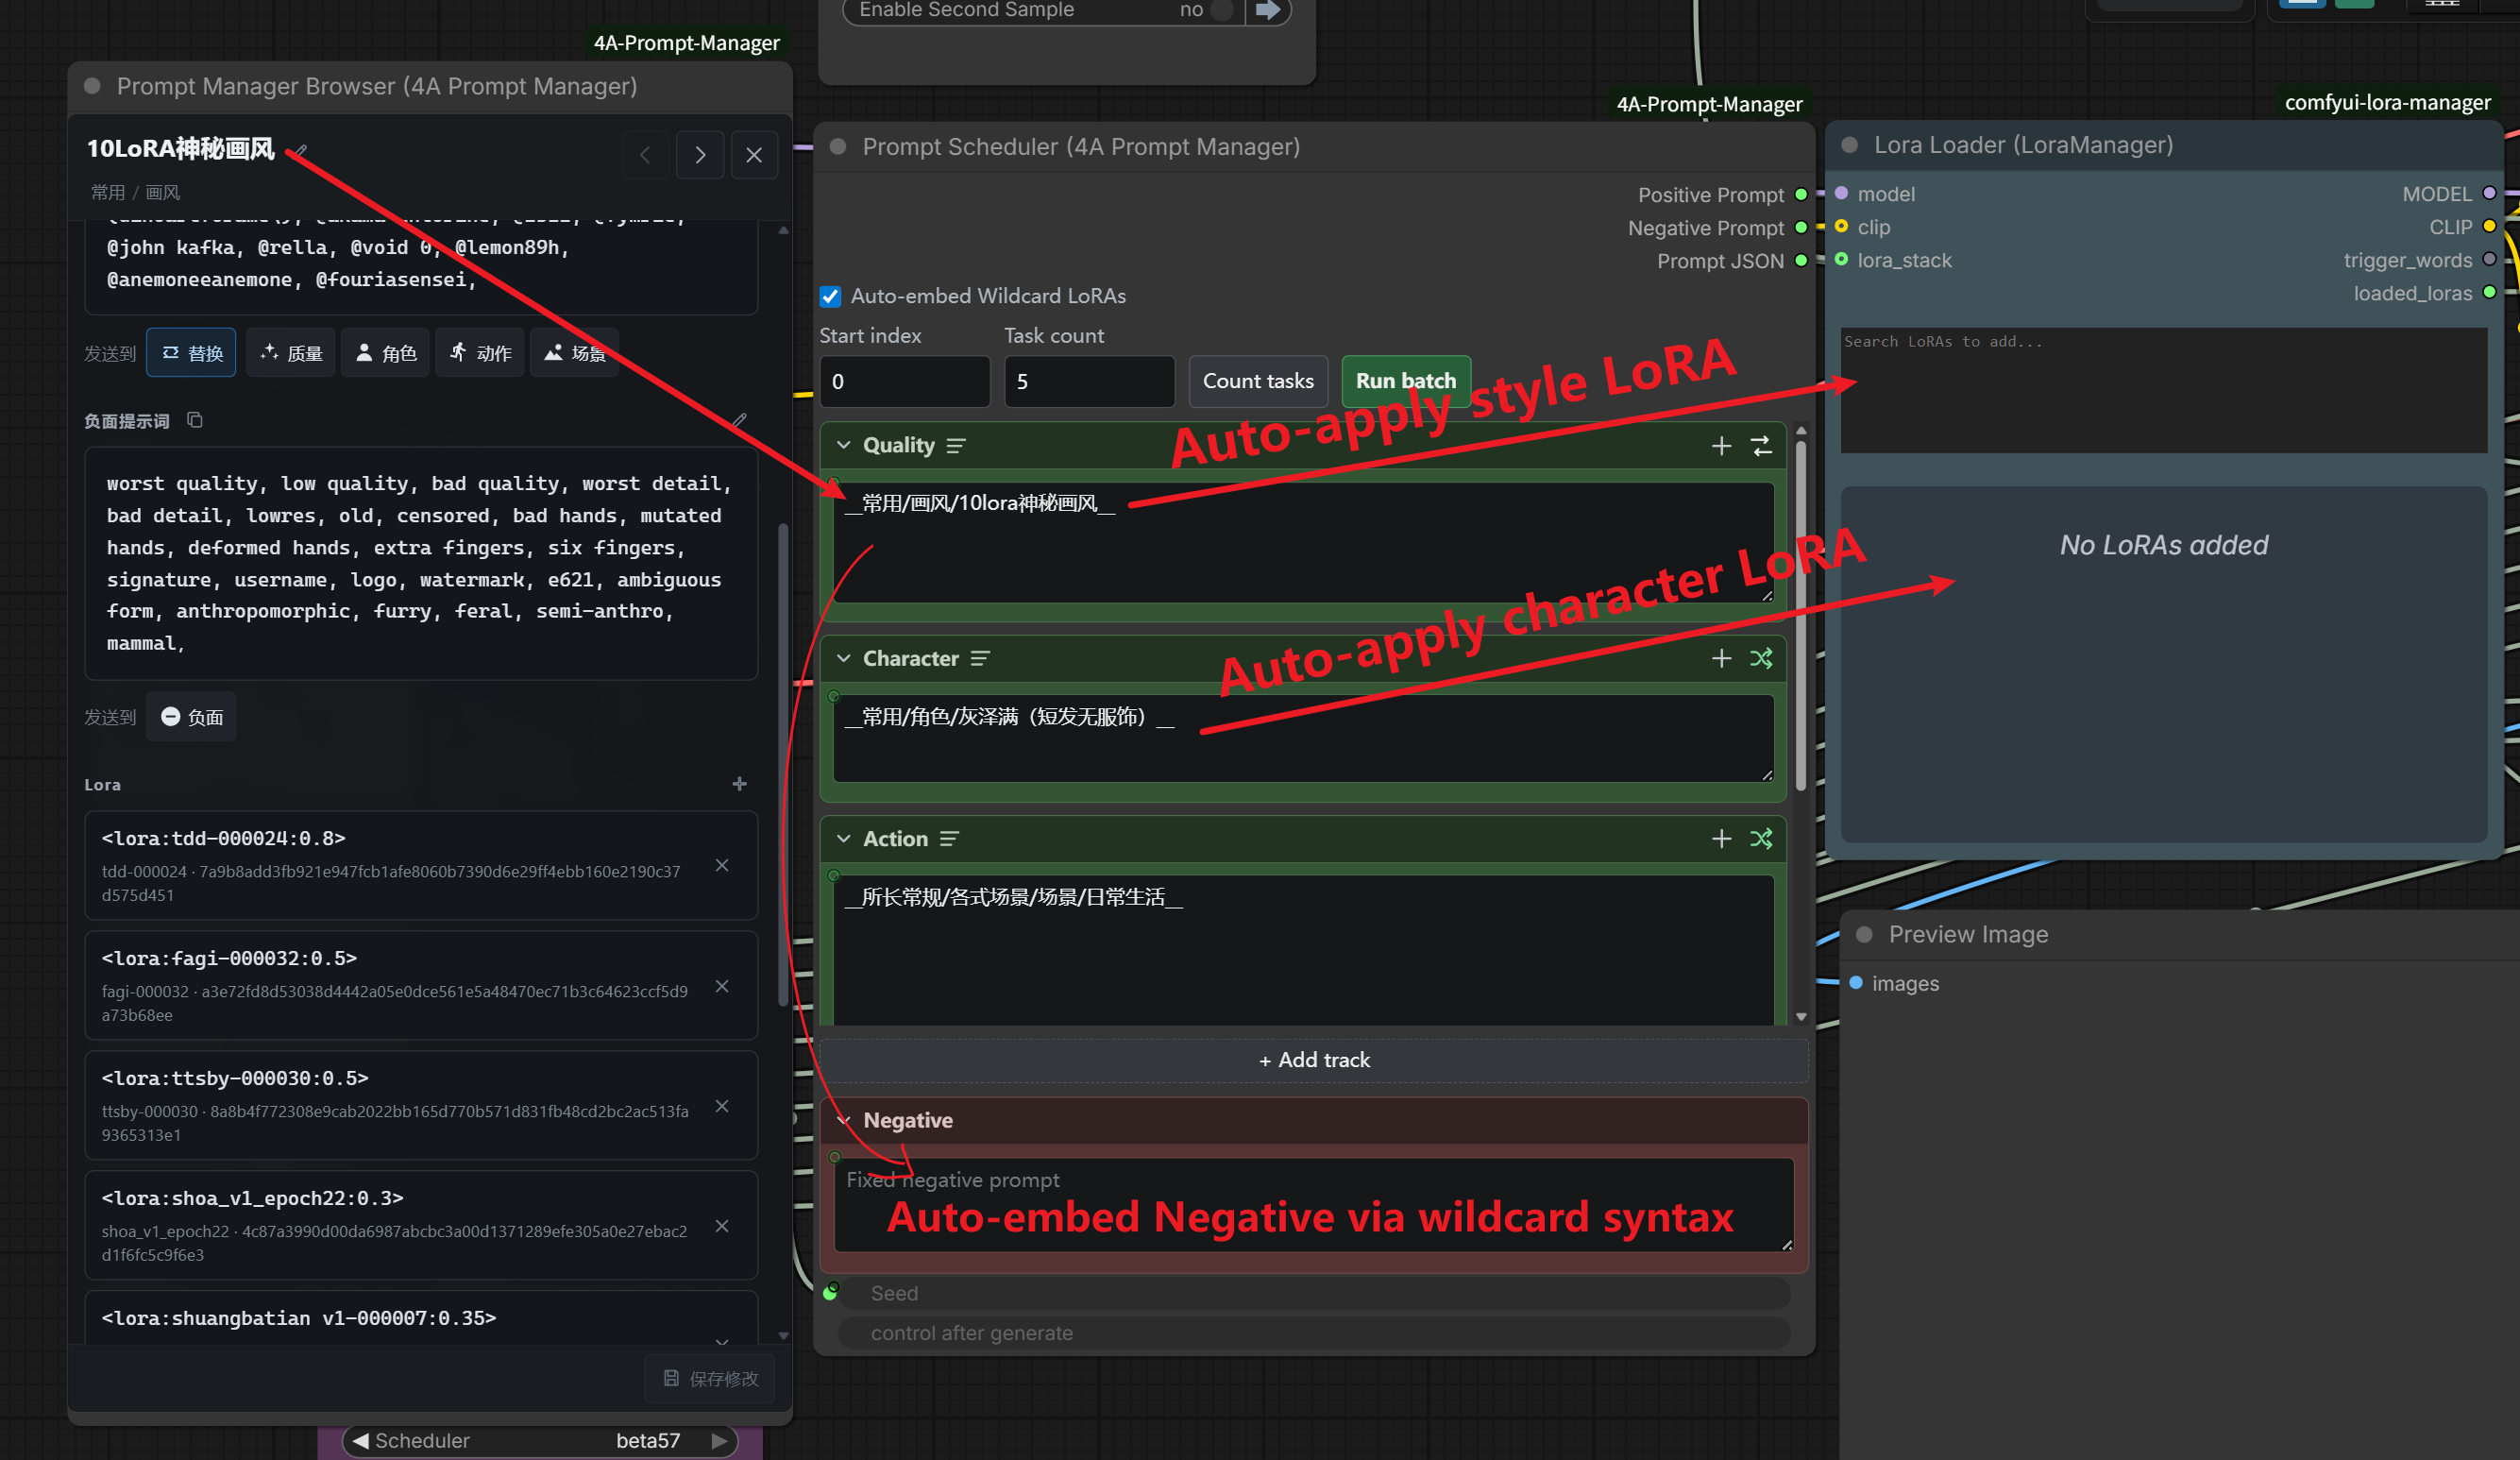Add entry to Character track
The image size is (2520, 1460).
coord(1721,659)
